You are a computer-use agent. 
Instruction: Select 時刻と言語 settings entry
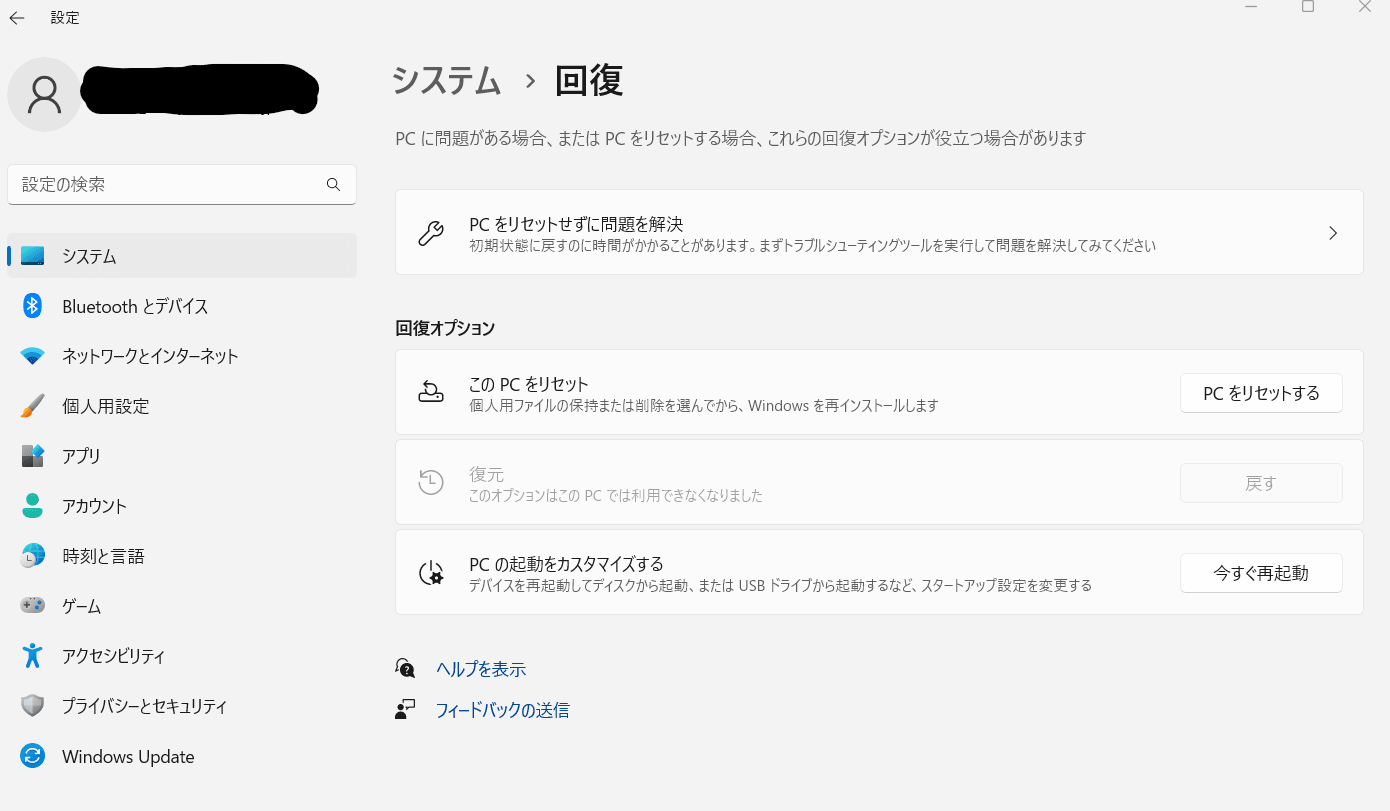(105, 556)
